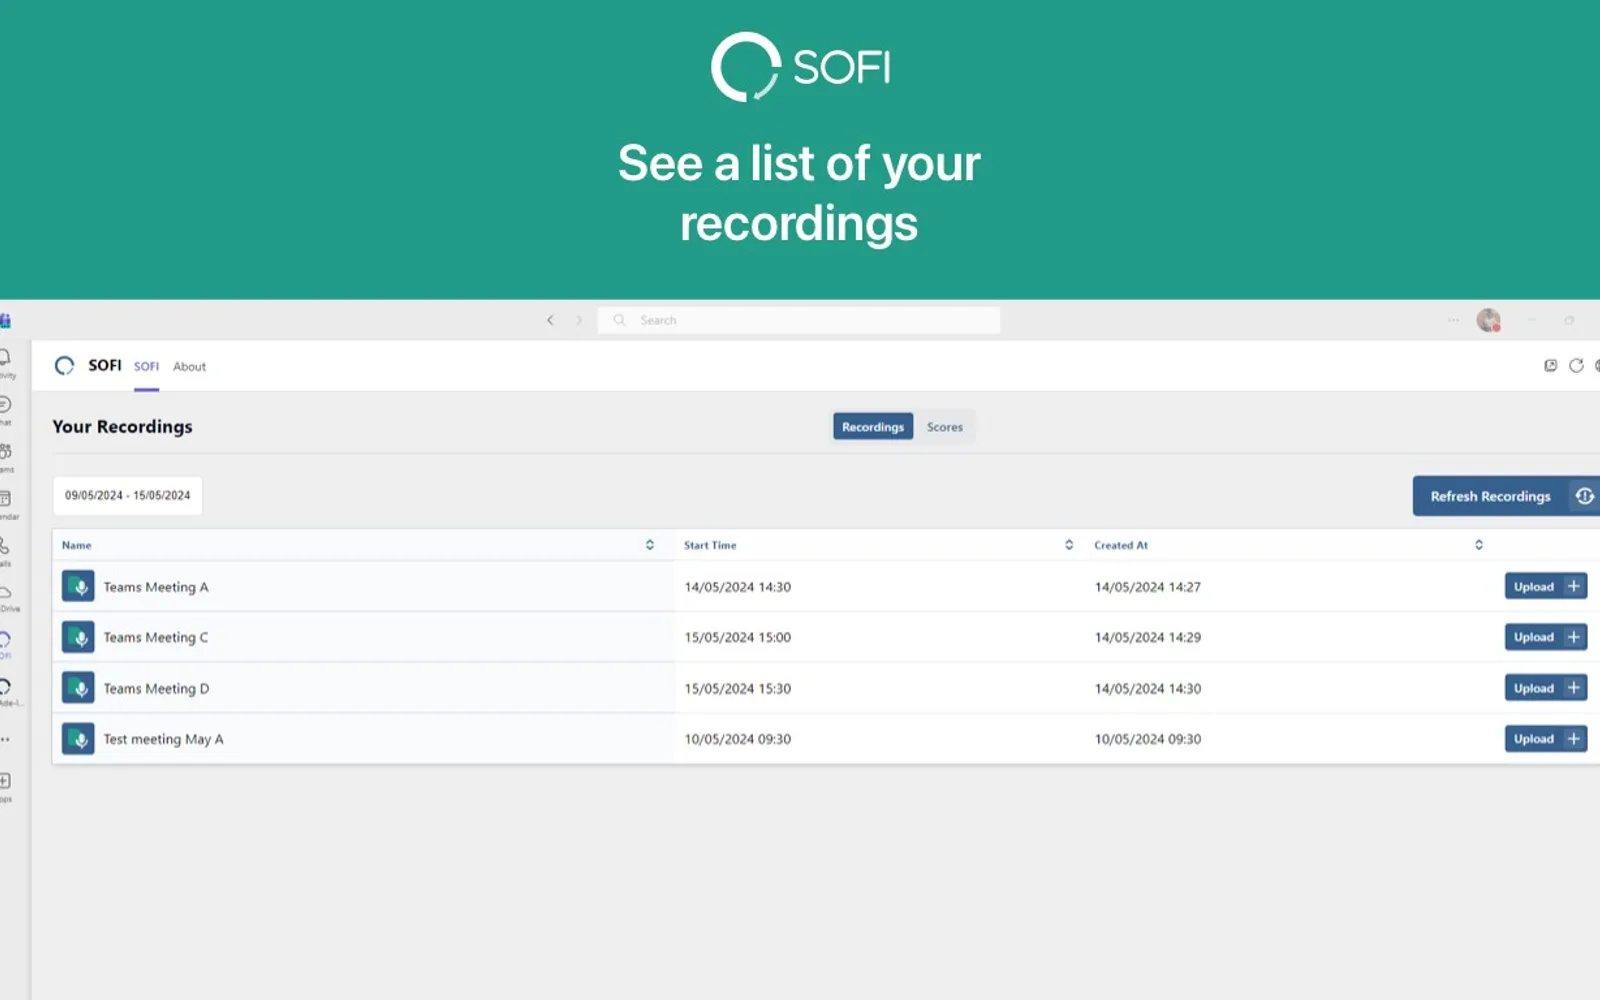This screenshot has width=1600, height=1000.
Task: Click the microphone icon for Teams Meeting A
Action: 78,586
